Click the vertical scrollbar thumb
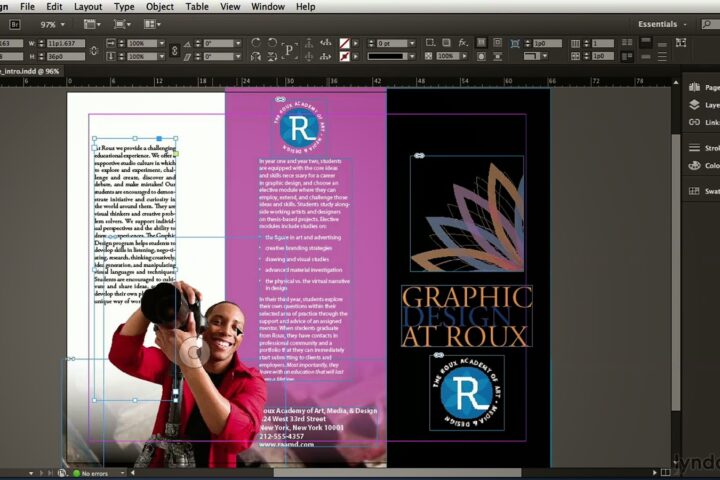The height and width of the screenshot is (480, 720). point(675,273)
